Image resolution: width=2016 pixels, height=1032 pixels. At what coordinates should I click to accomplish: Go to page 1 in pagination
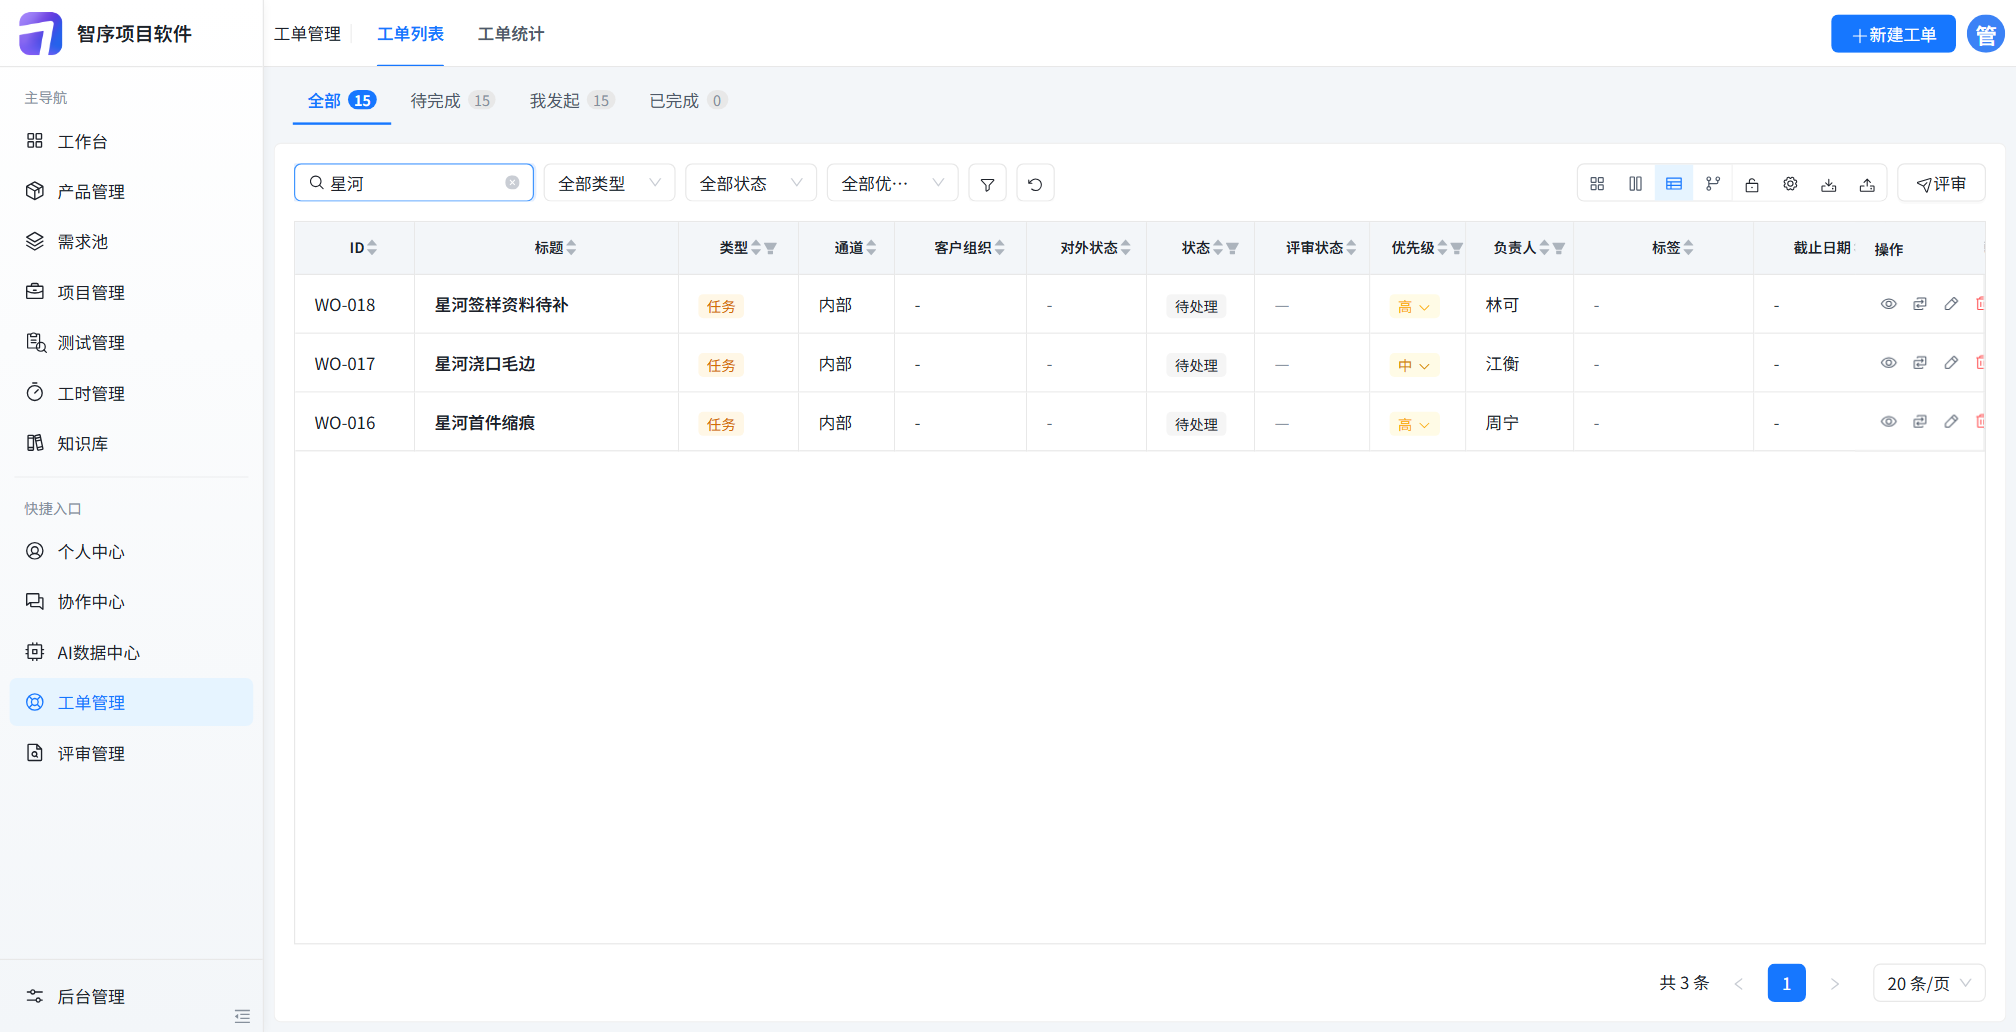(x=1786, y=983)
